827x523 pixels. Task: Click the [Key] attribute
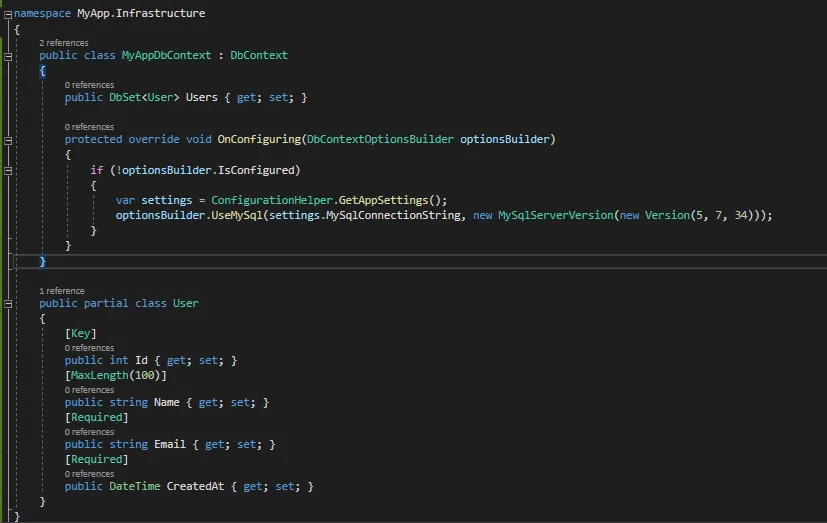[x=80, y=333]
